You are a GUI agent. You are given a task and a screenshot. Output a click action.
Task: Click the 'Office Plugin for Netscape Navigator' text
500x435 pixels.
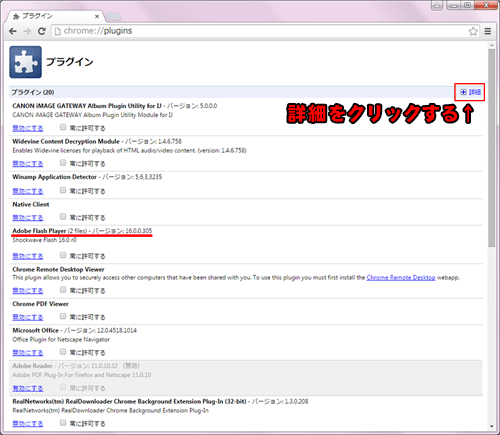point(61,340)
